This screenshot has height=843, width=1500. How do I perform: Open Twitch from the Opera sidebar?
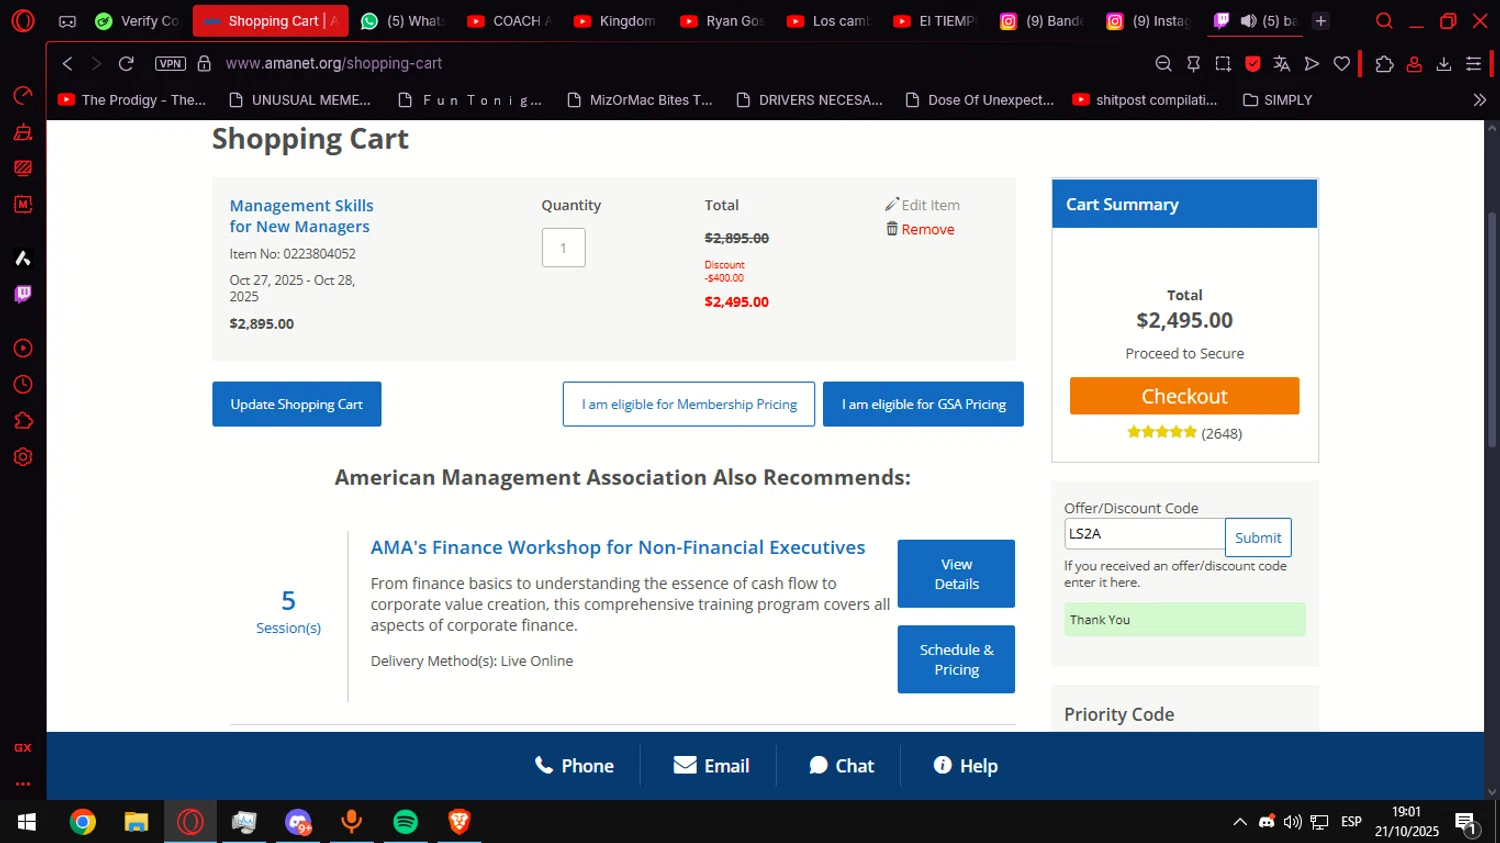[23, 294]
